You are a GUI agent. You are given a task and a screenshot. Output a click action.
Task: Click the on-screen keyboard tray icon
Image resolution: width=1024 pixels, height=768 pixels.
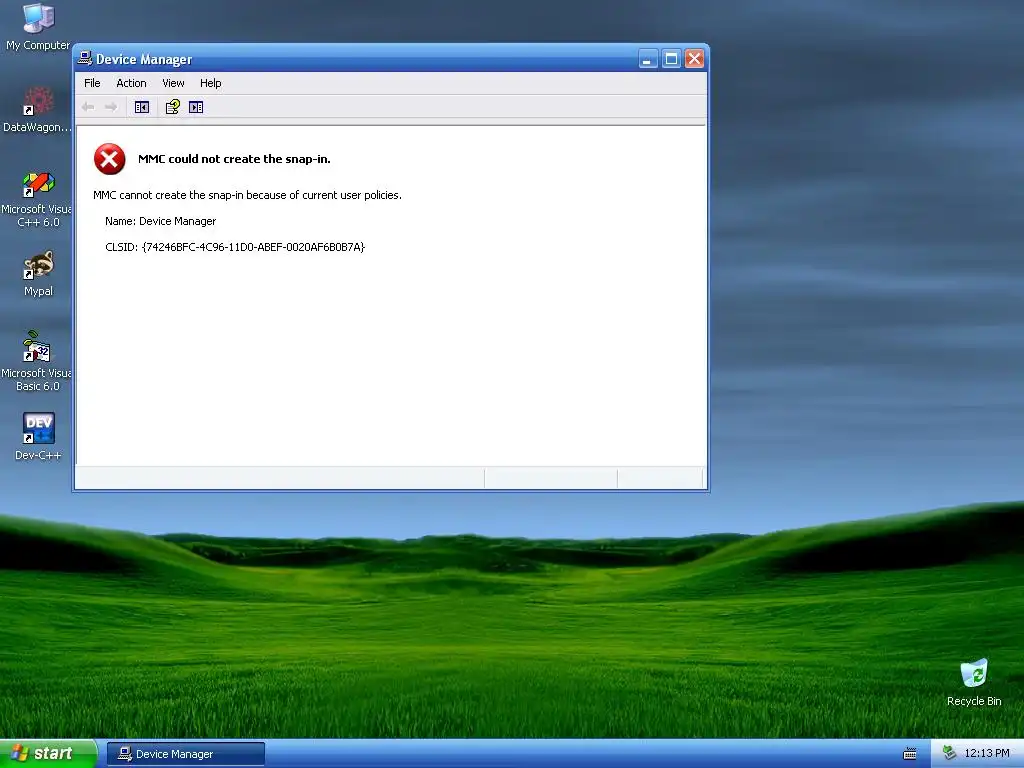click(x=910, y=754)
